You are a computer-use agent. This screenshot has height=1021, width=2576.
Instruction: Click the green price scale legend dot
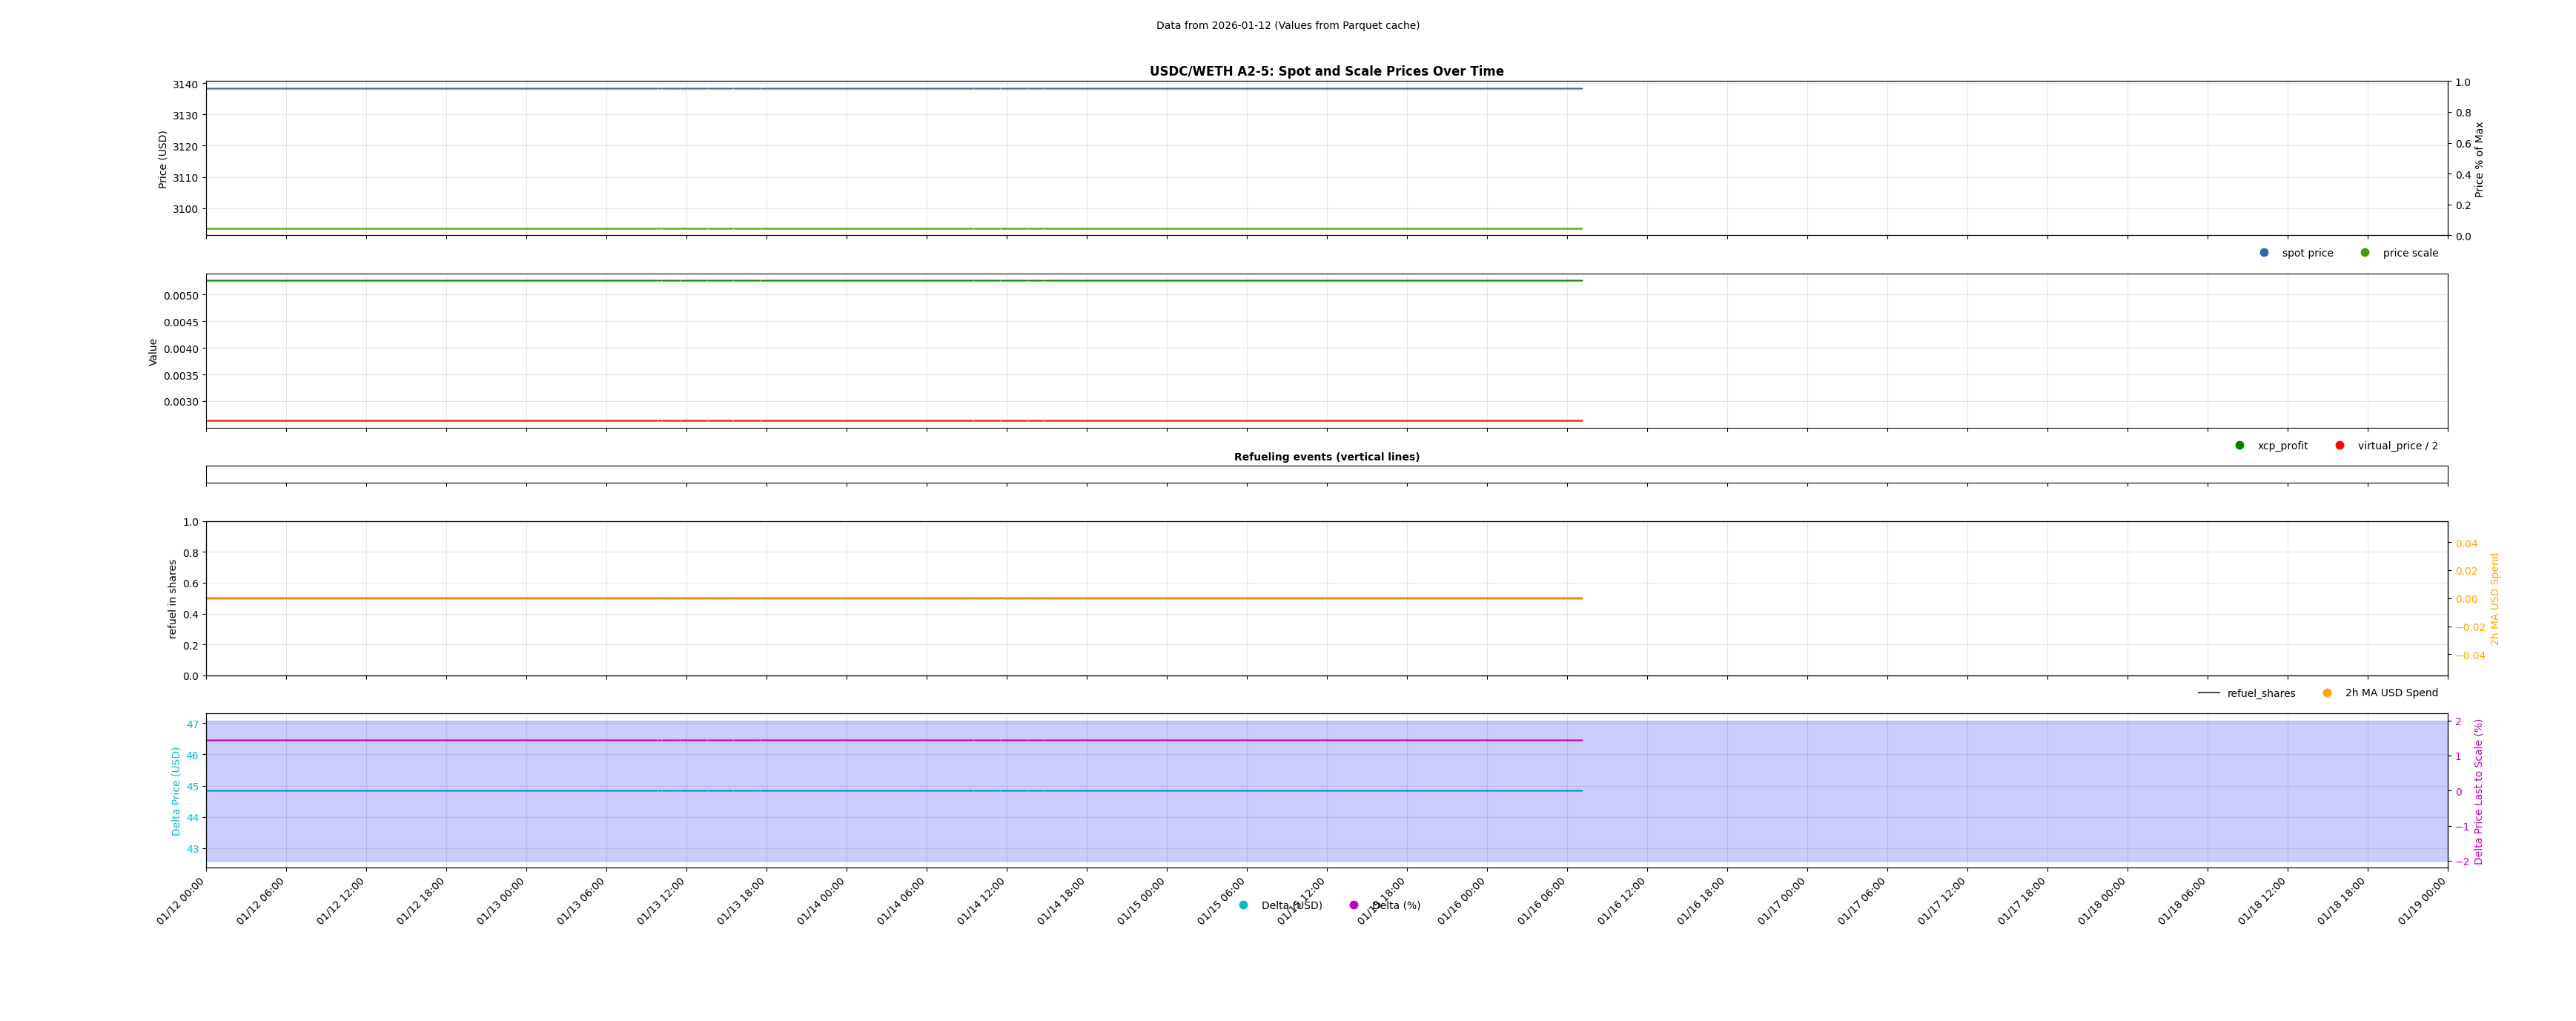2365,253
